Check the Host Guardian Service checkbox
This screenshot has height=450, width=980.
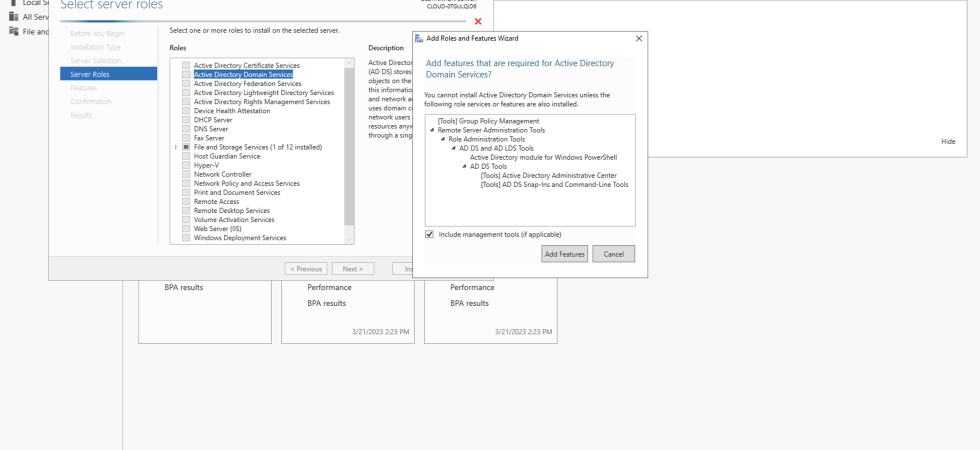click(x=186, y=156)
